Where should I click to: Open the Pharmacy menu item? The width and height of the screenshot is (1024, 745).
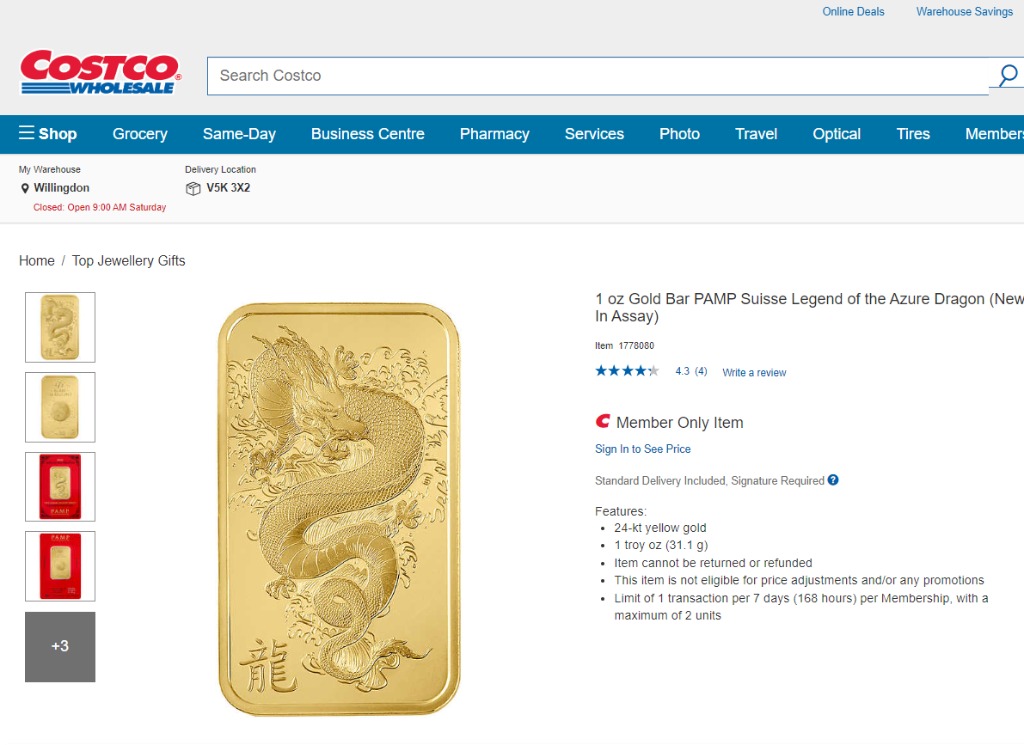494,134
